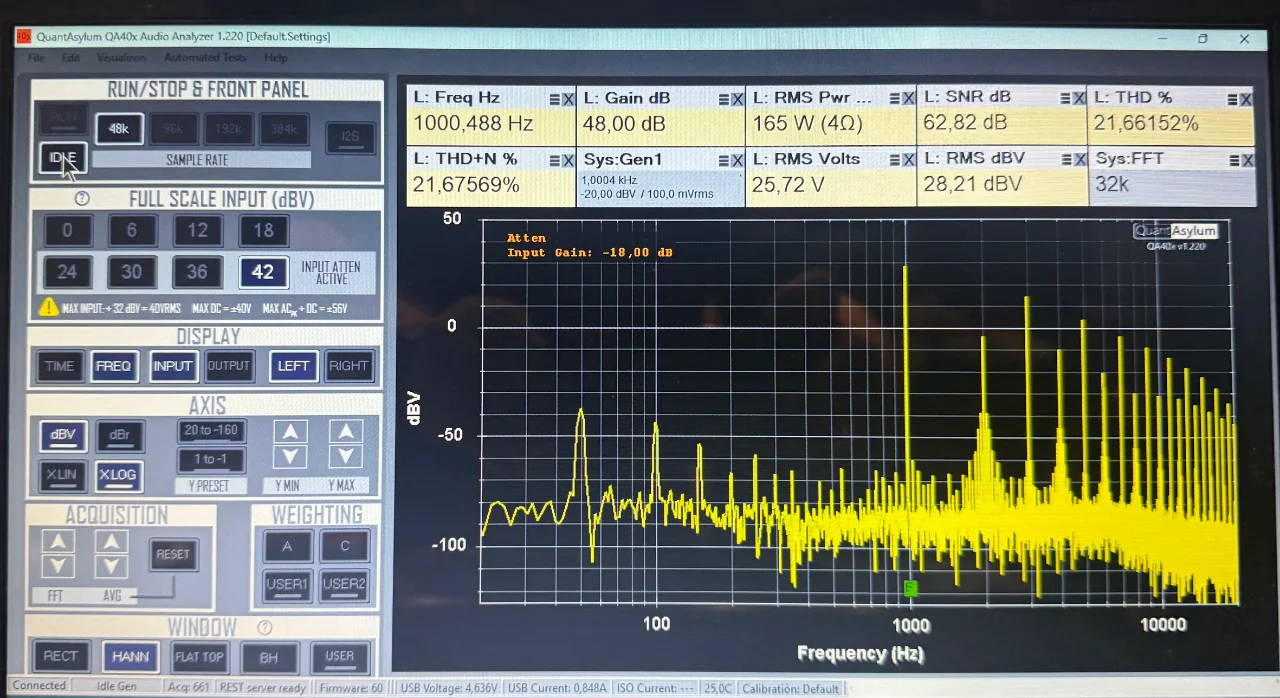Click the RESET acquisition button
The height and width of the screenshot is (698, 1280).
(173, 554)
